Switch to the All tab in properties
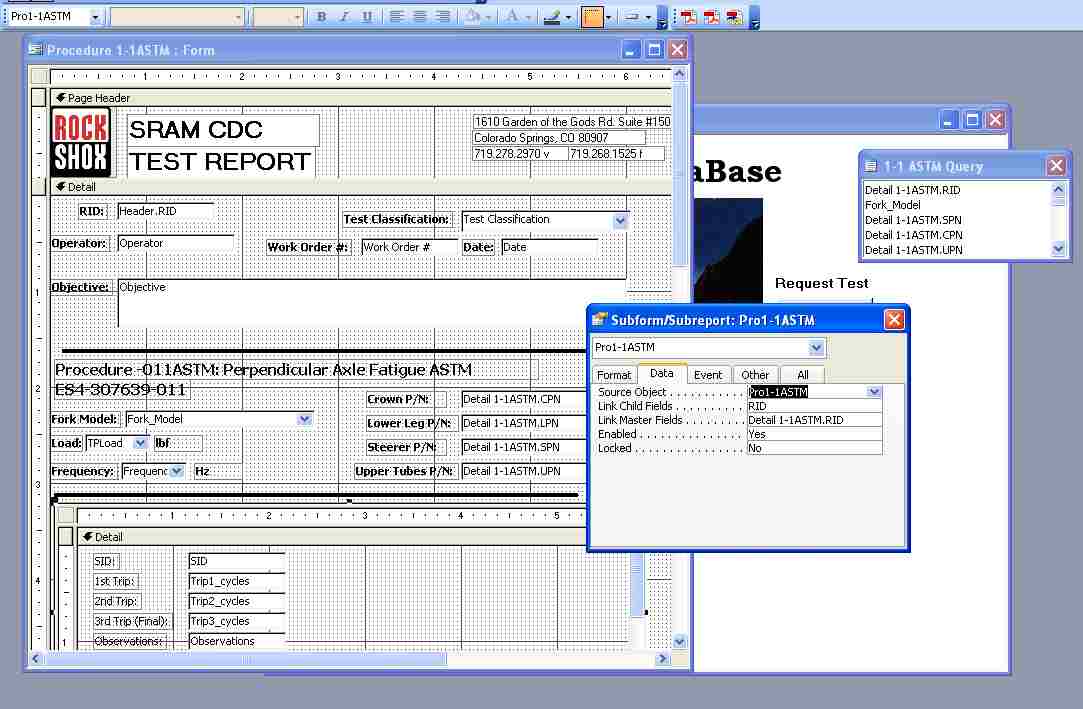 (803, 375)
